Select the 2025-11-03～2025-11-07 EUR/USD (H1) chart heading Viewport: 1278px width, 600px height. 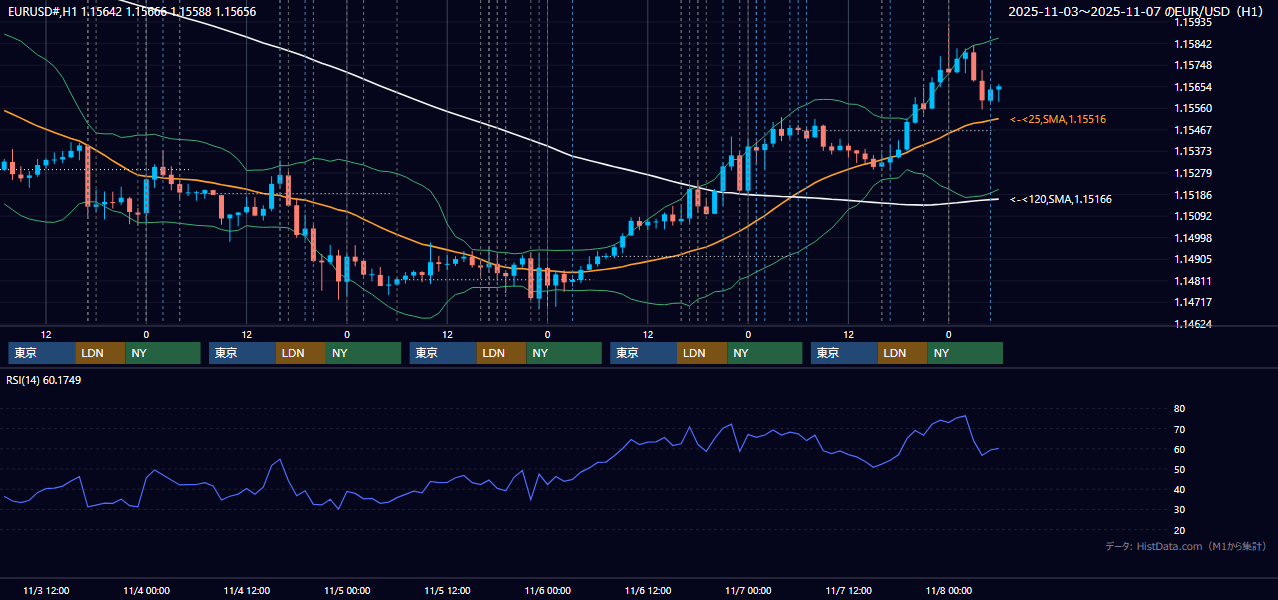pos(1136,11)
